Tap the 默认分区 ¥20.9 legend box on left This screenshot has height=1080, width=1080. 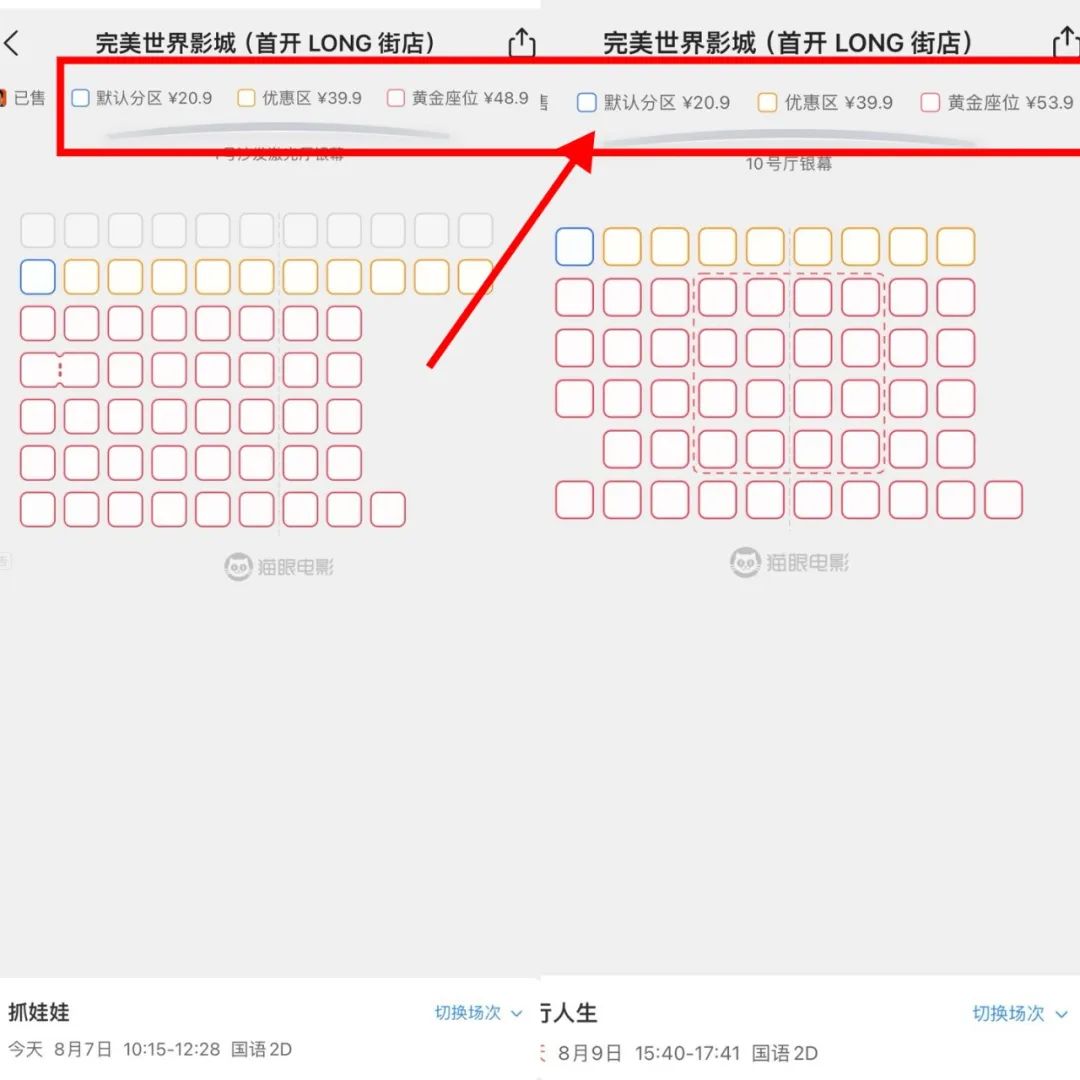click(x=81, y=98)
